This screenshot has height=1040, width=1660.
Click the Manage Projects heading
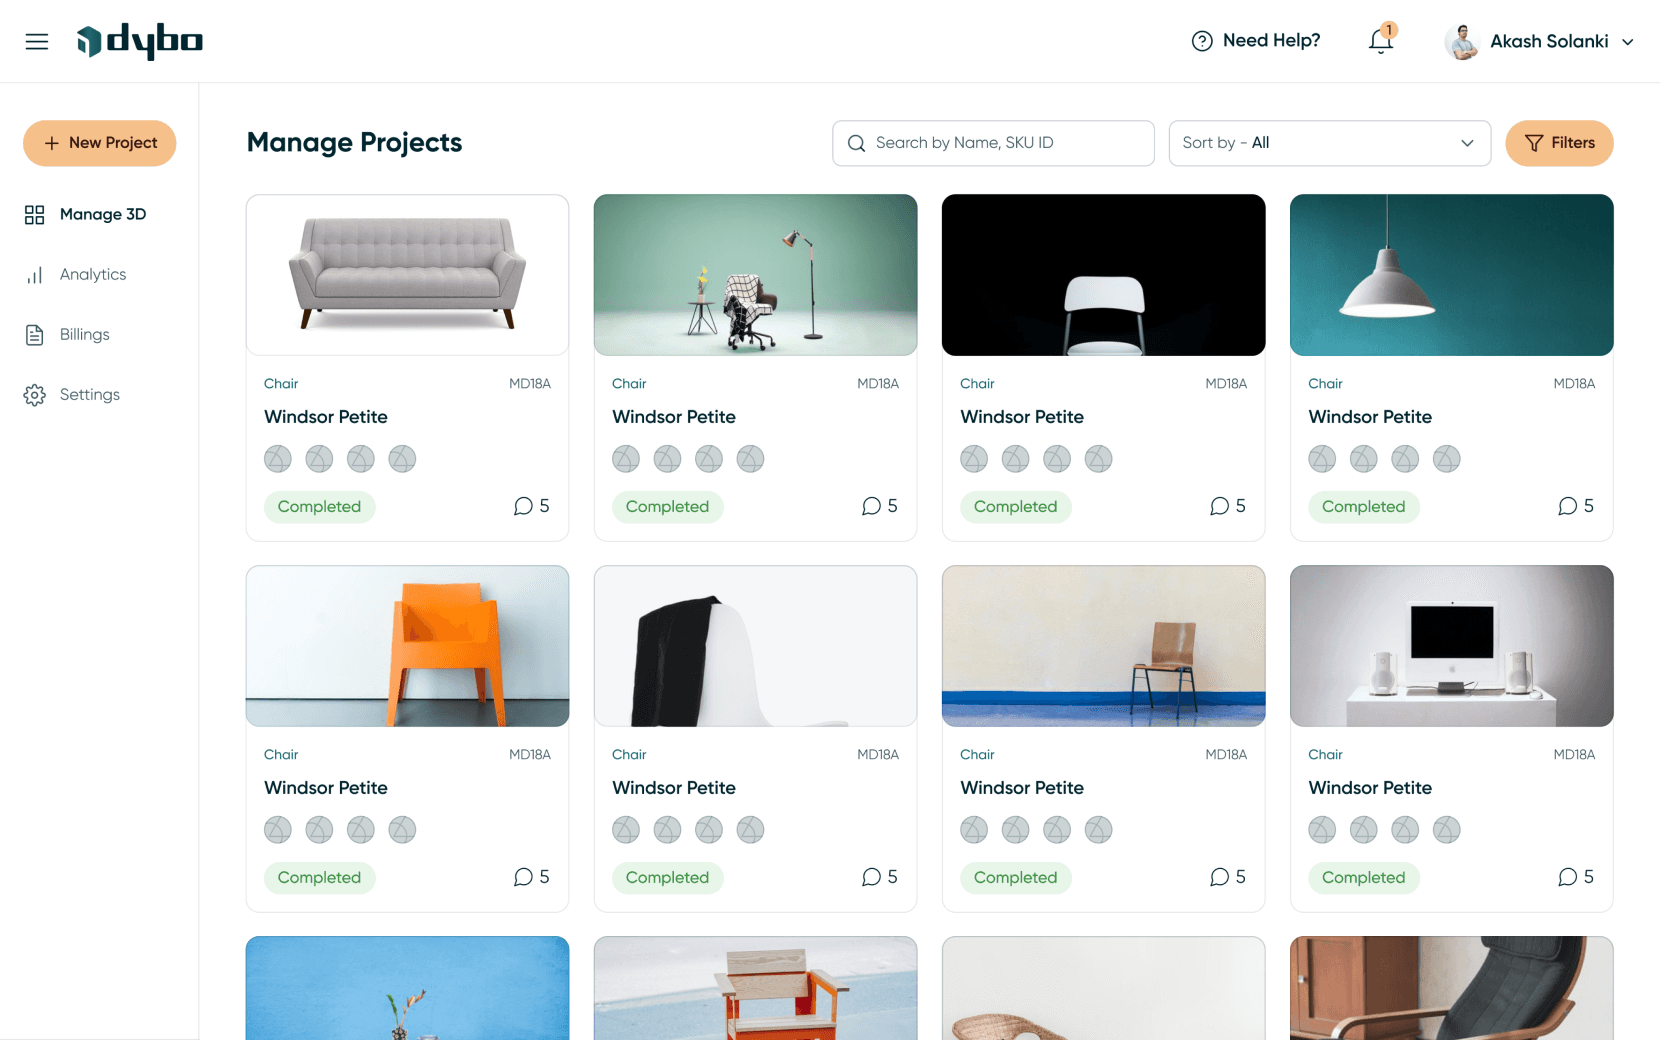click(x=354, y=143)
